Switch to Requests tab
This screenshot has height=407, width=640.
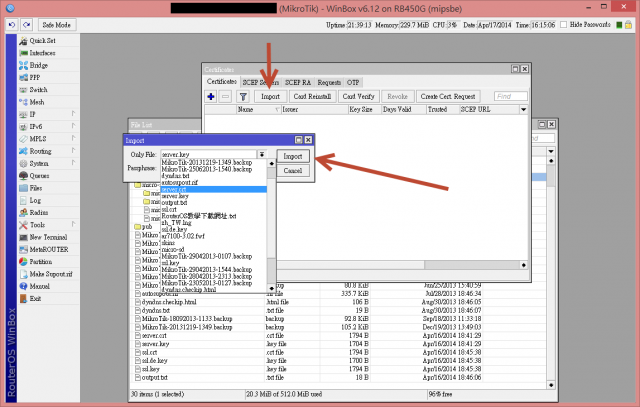click(329, 82)
